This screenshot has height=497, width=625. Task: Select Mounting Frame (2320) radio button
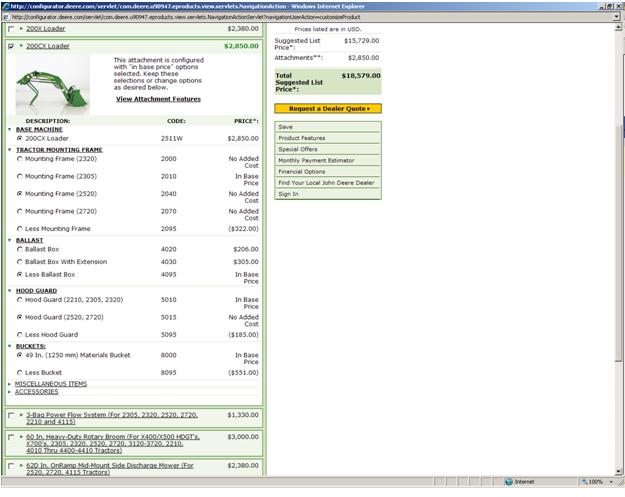[x=20, y=159]
